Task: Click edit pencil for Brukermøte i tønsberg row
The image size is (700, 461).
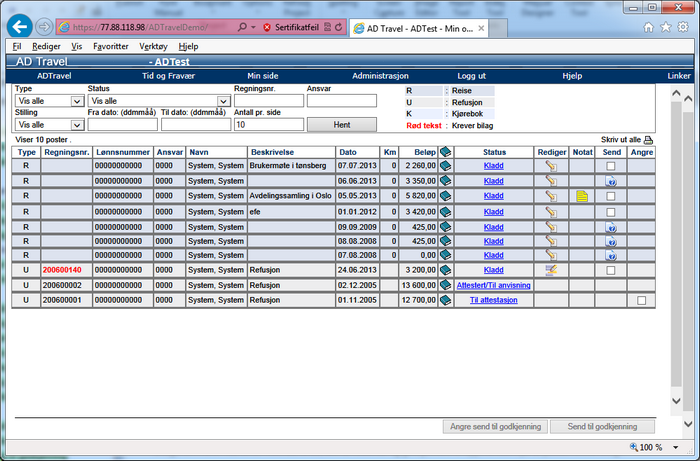Action: [x=550, y=166]
